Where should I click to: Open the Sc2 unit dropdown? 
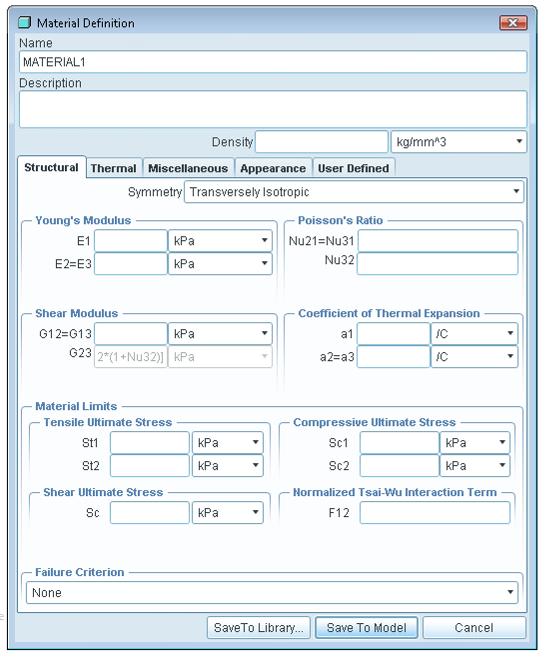(475, 466)
